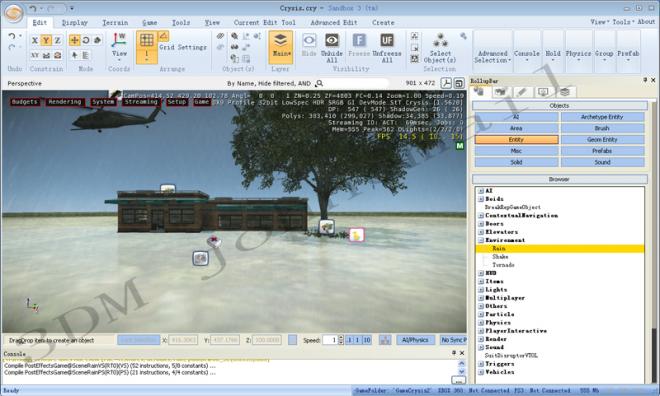Toggle the X axis constraint
Screen dimensions: 660x396
[x=35, y=40]
